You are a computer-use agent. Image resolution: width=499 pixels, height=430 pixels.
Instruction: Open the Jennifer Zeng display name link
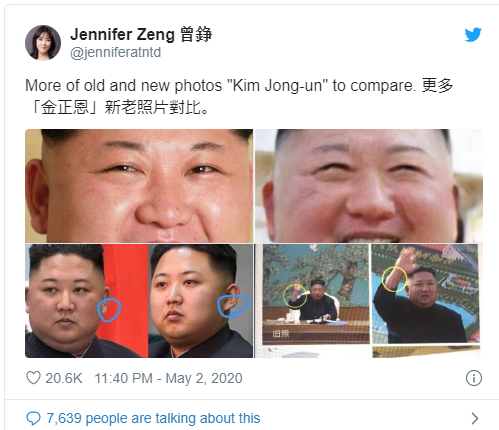click(x=141, y=34)
